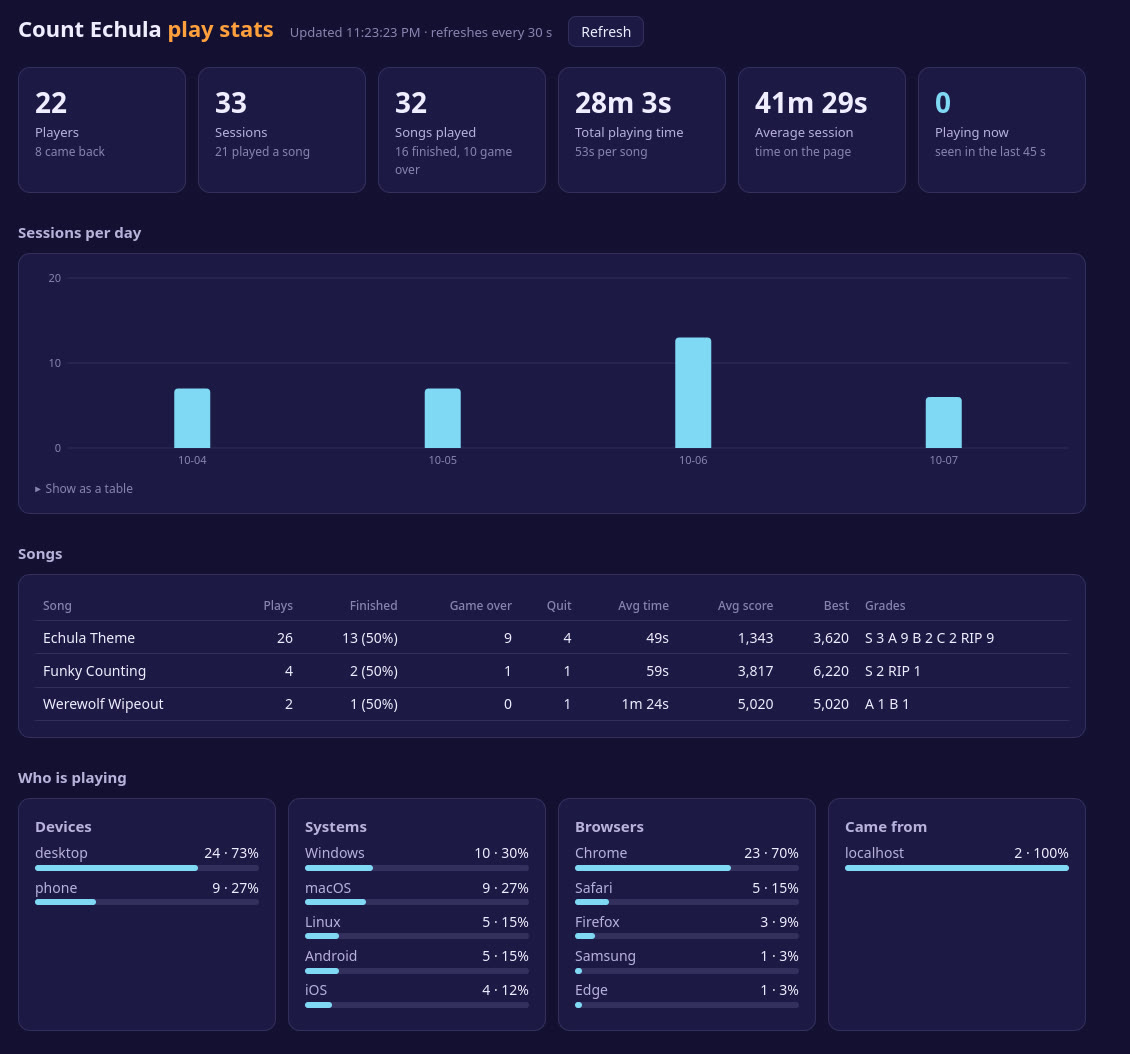Screen dimensions: 1130x1054
Task: Click the 10-06 sessions bar
Action: [693, 393]
